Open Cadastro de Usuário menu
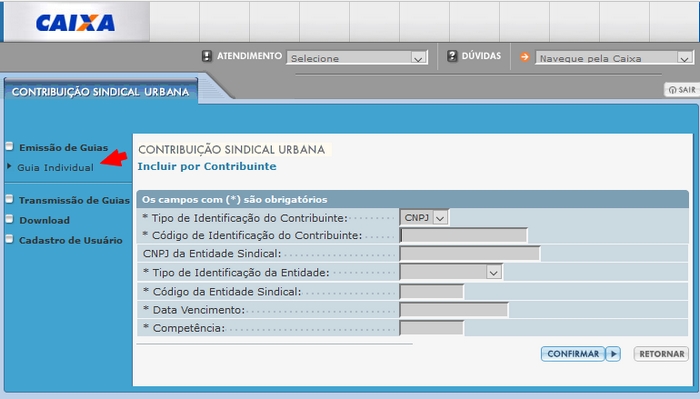The width and height of the screenshot is (700, 399). pyautogui.click(x=71, y=240)
